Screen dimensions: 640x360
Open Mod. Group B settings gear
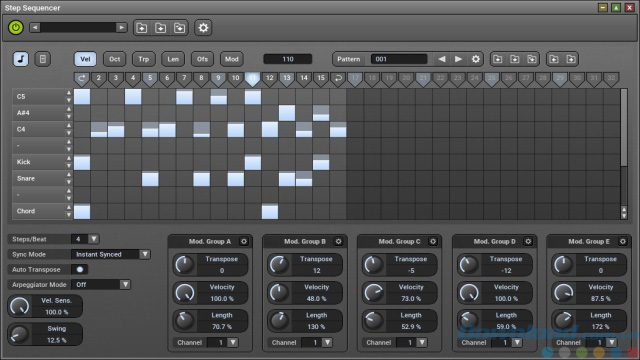338,242
